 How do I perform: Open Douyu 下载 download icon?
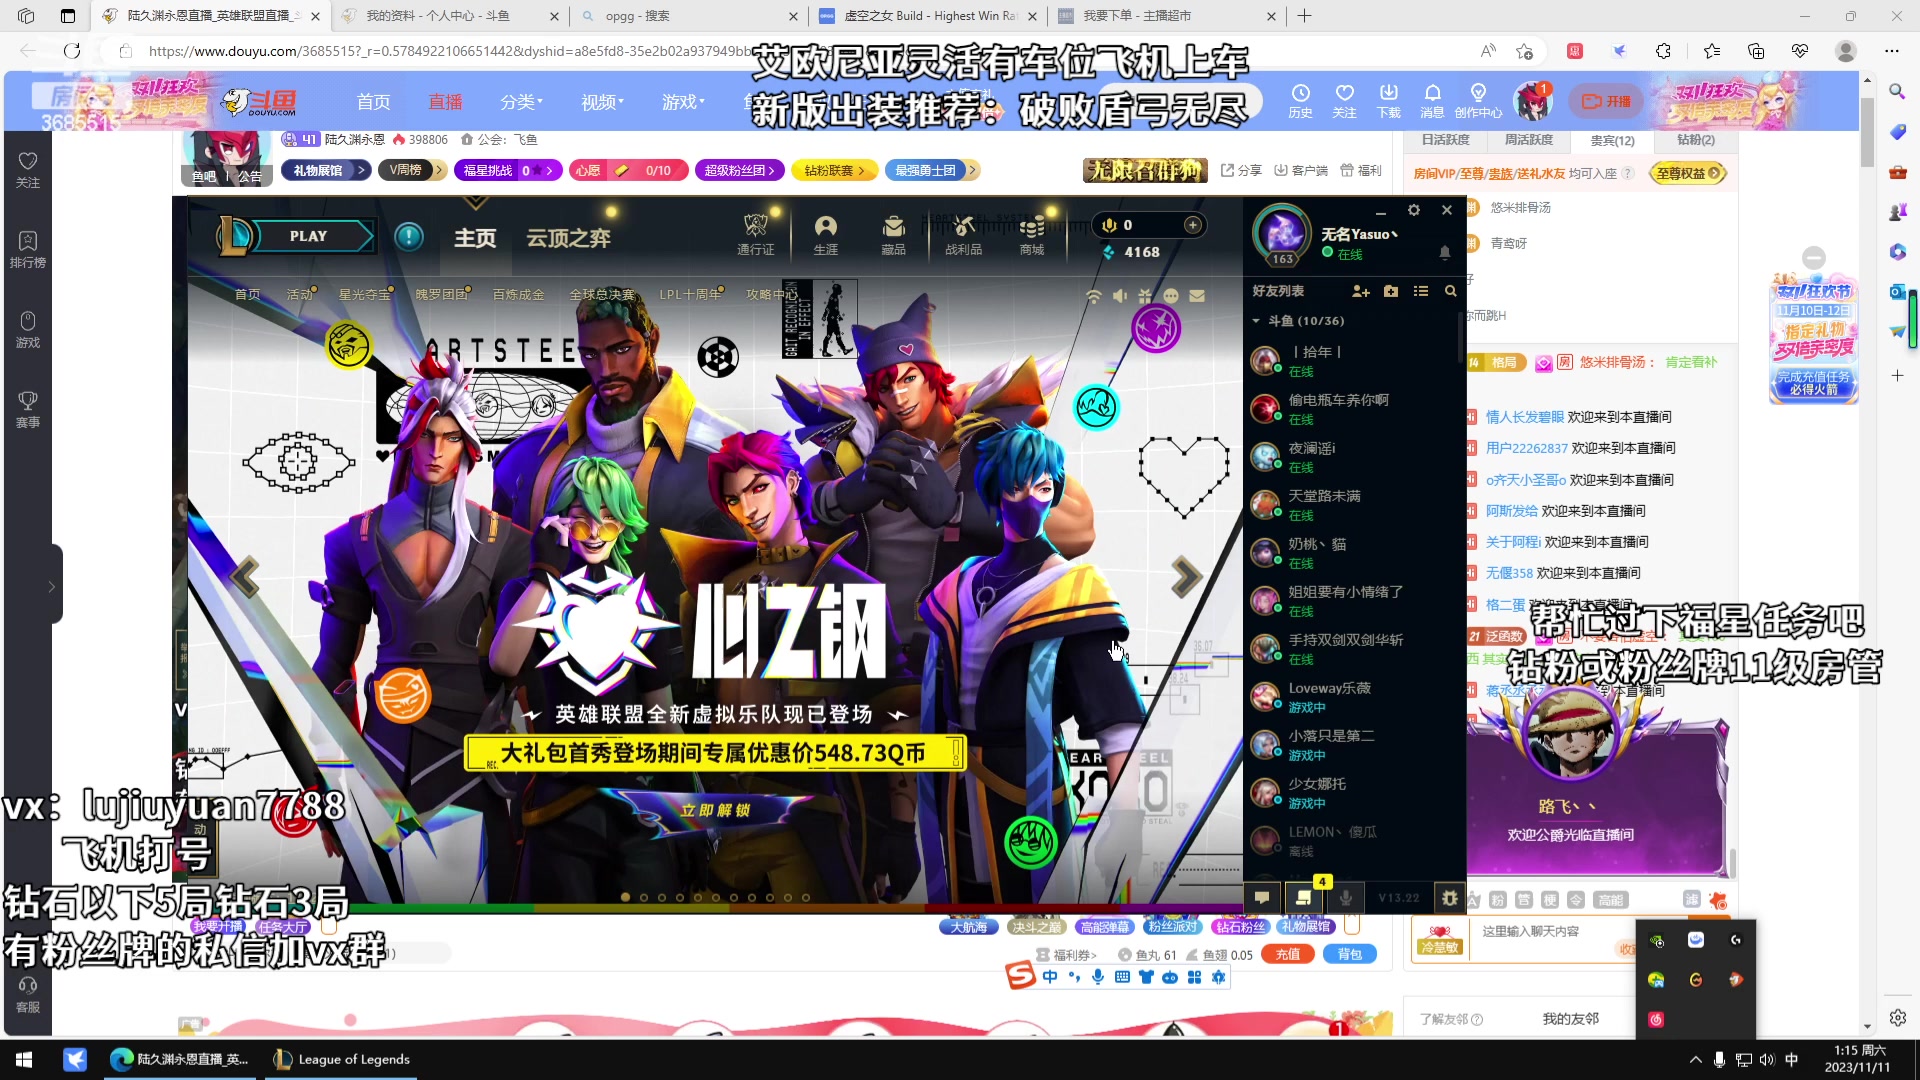tap(1388, 101)
